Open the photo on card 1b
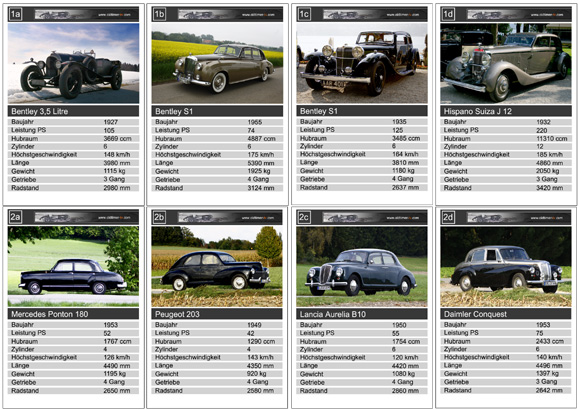580x410 pixels. tap(217, 63)
